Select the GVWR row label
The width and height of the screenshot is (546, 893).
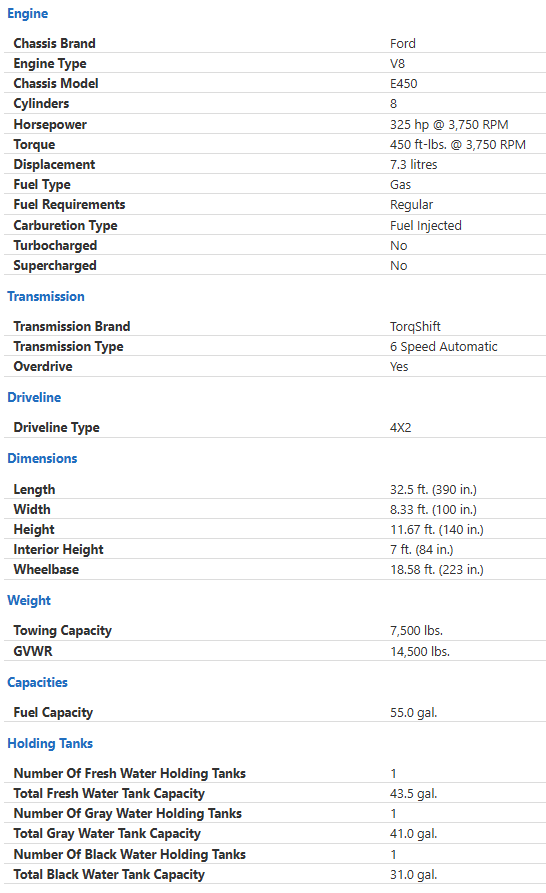[x=33, y=652]
